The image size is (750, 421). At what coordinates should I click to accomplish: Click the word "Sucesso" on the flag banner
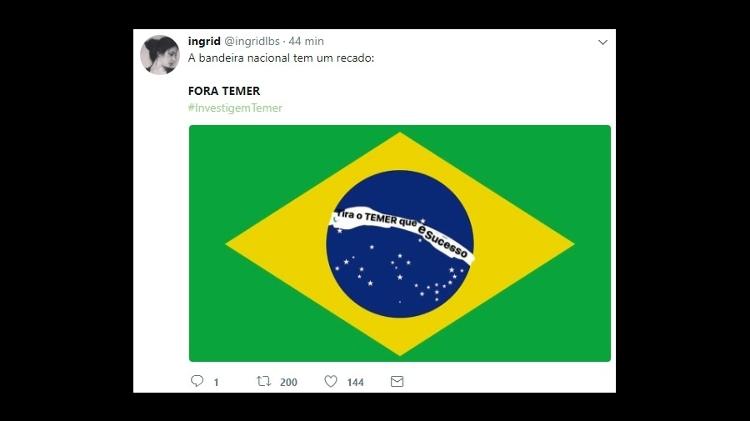click(x=446, y=244)
